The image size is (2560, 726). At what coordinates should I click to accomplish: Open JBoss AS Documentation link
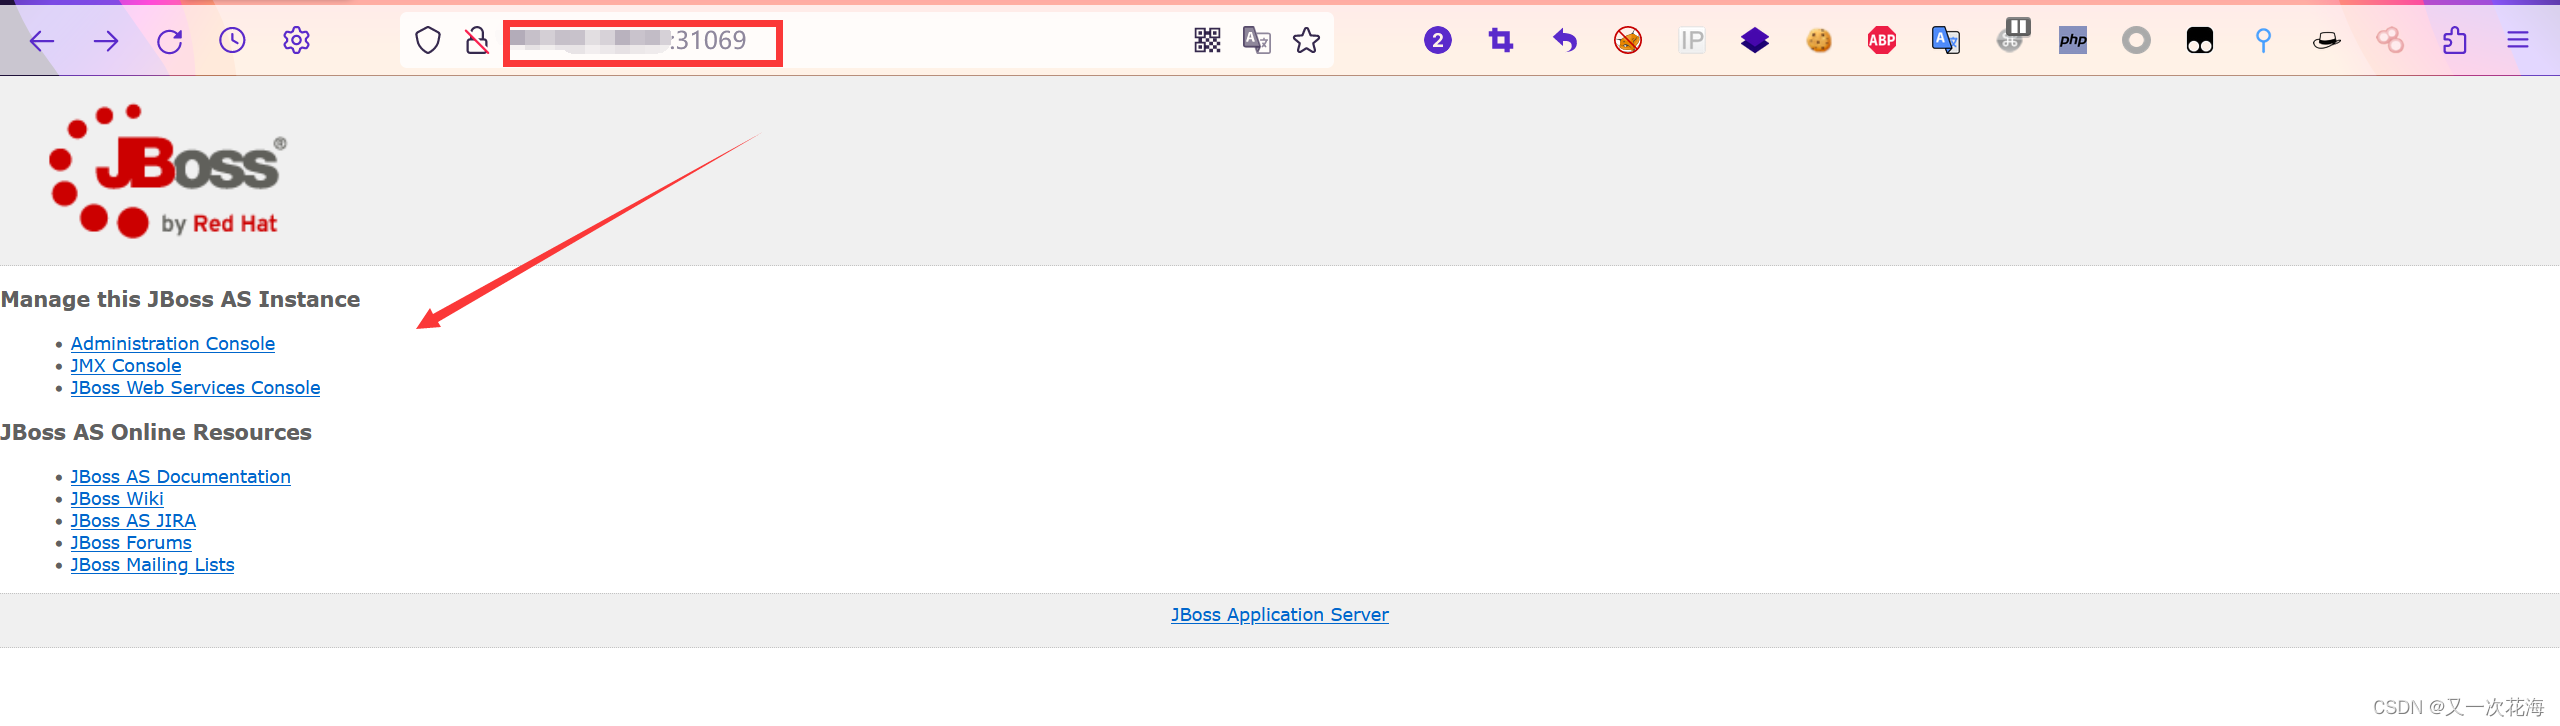tap(180, 476)
